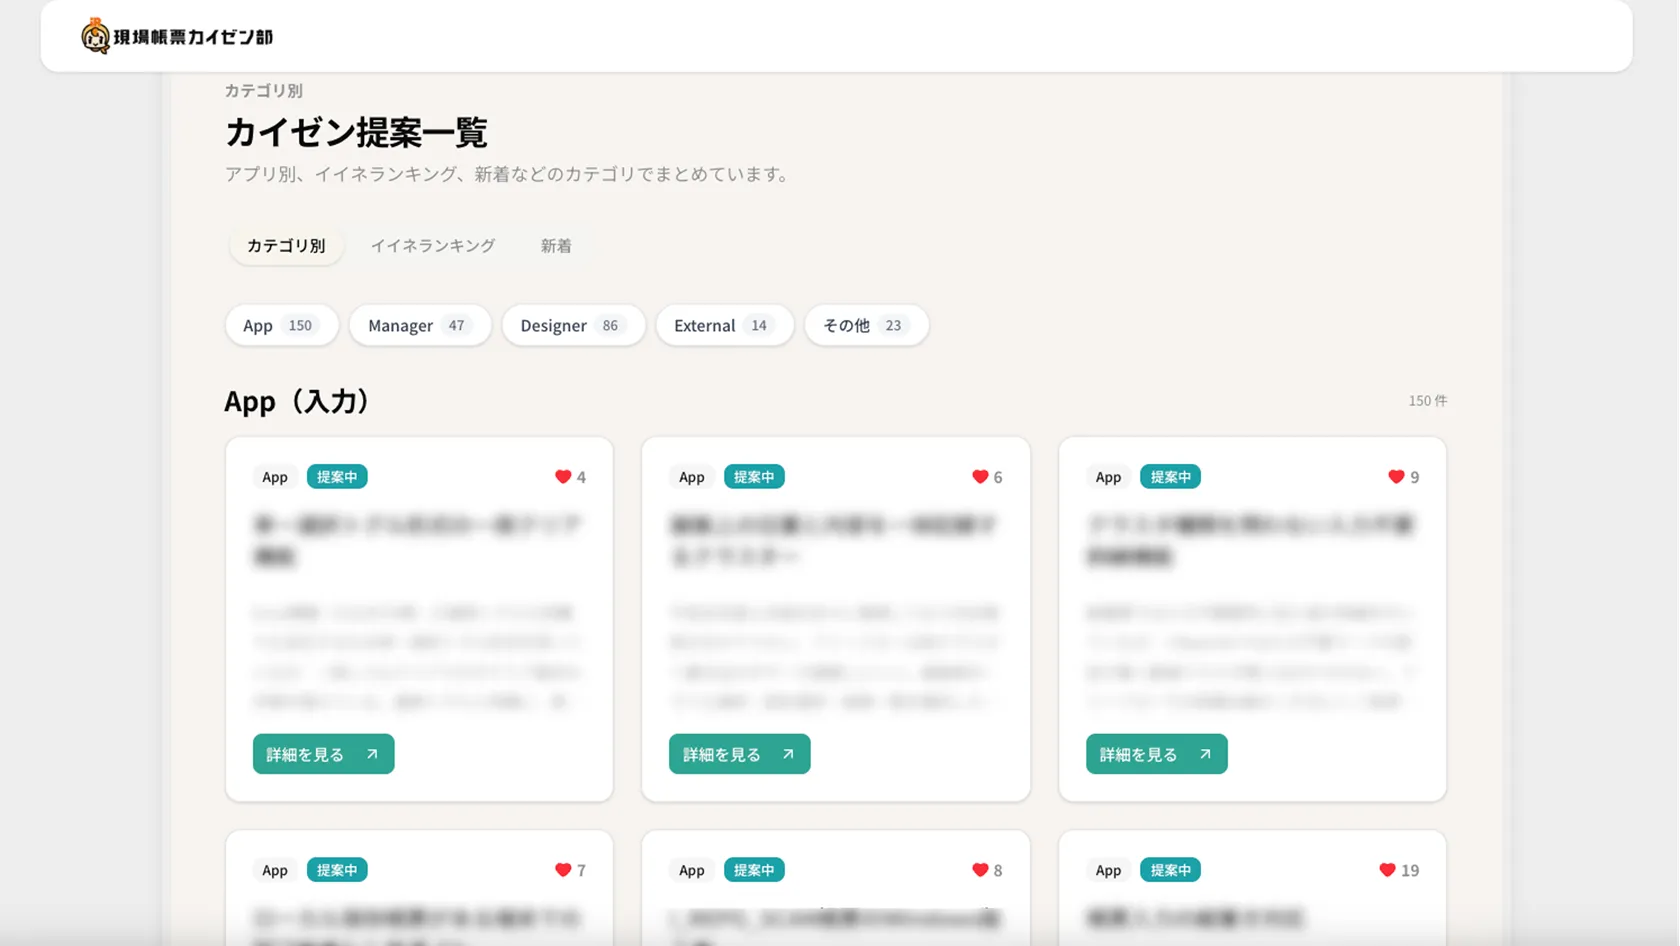Viewport: 1680px width, 946px height.
Task: Click the heart icon showing 19 likes
Action: 1387,870
